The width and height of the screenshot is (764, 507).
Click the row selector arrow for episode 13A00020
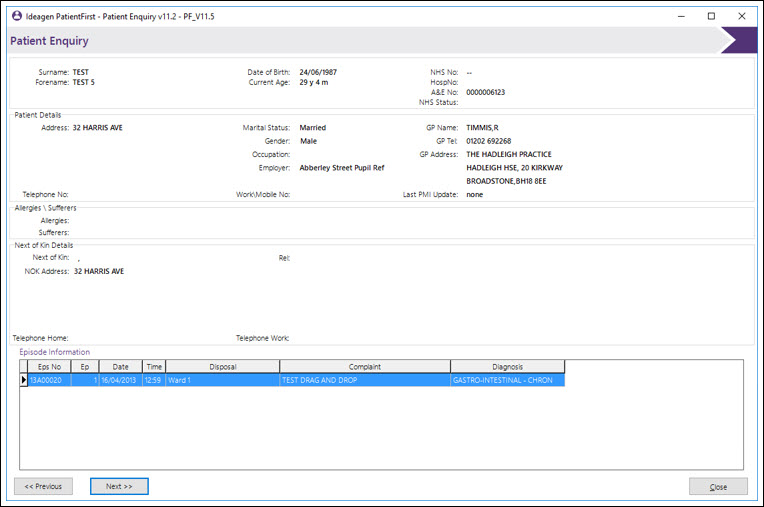23,380
